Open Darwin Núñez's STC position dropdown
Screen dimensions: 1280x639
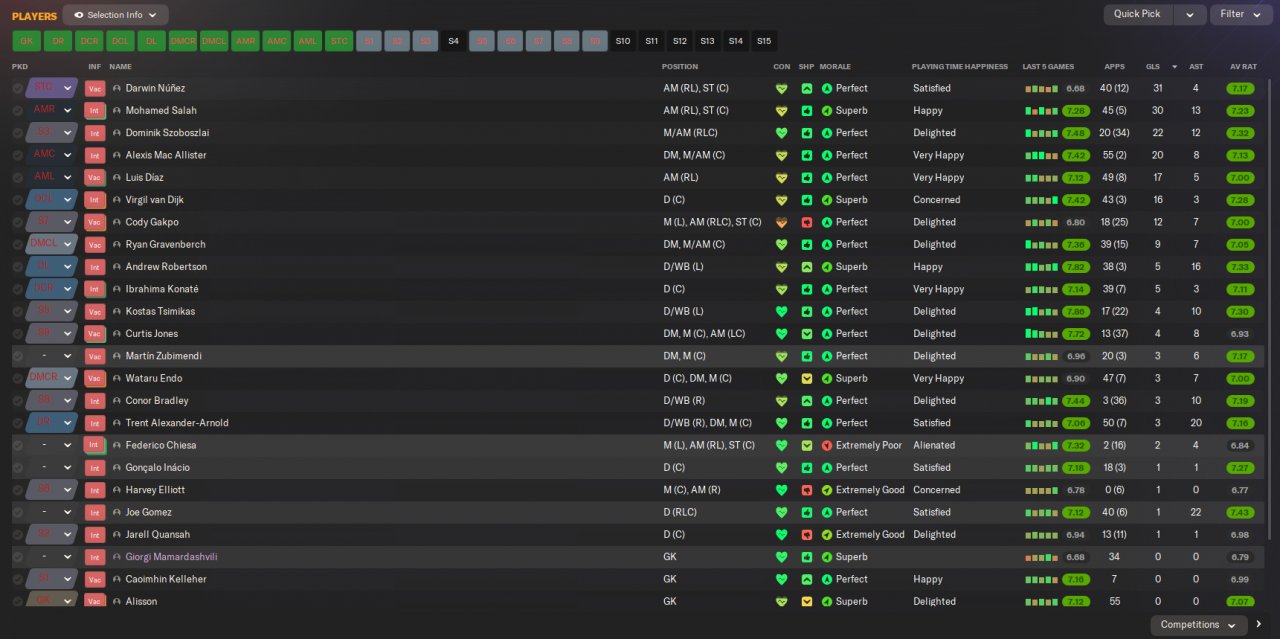(x=53, y=88)
